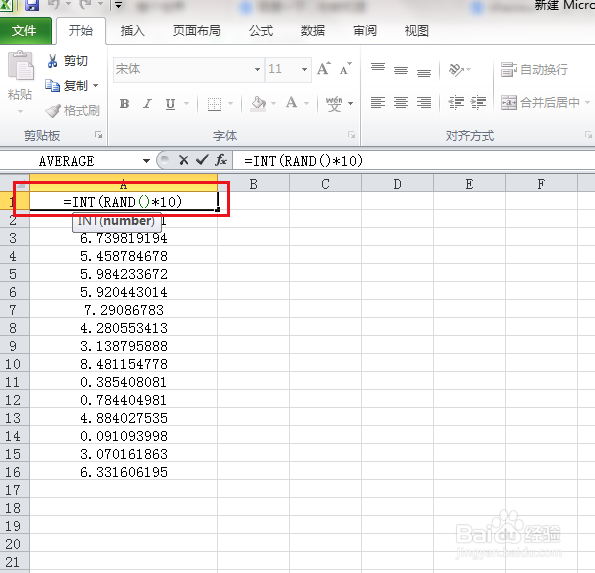Image resolution: width=595 pixels, height=573 pixels.
Task: Click cell containing 6.331606195
Action: (123, 472)
